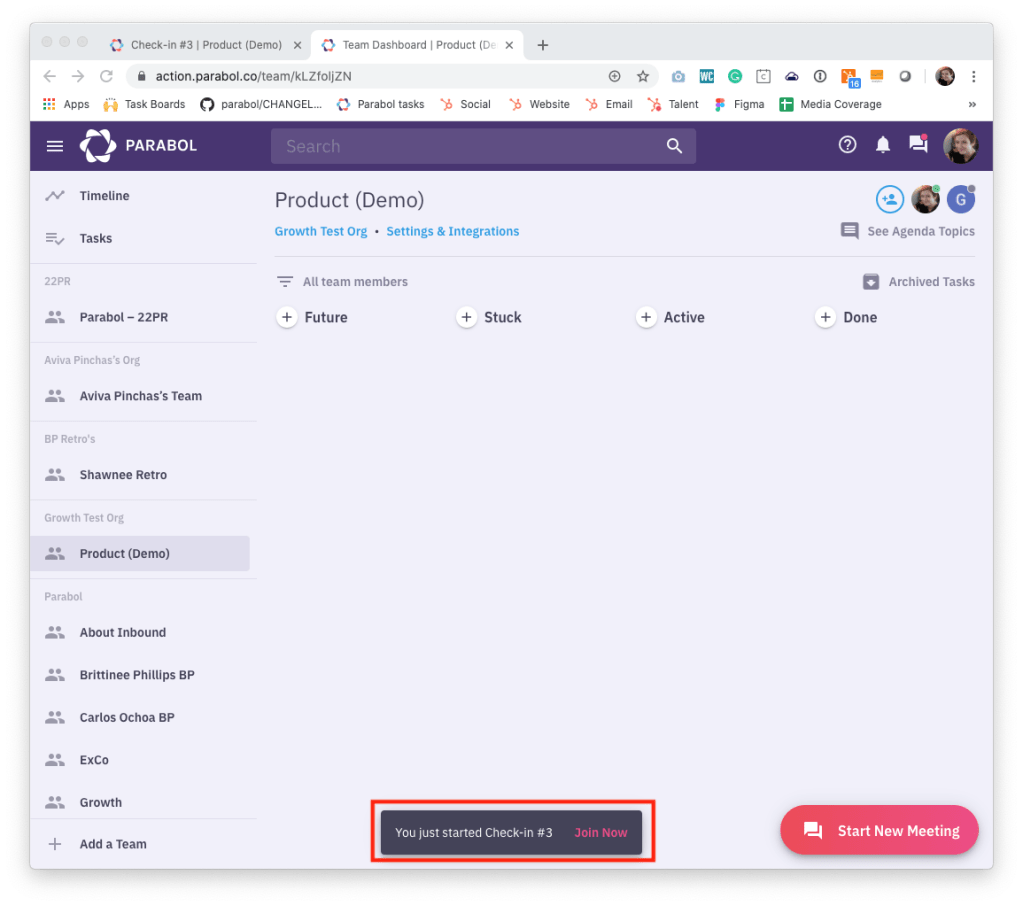The width and height of the screenshot is (1023, 906).
Task: Open Settings & Integrations link
Action: (x=453, y=232)
